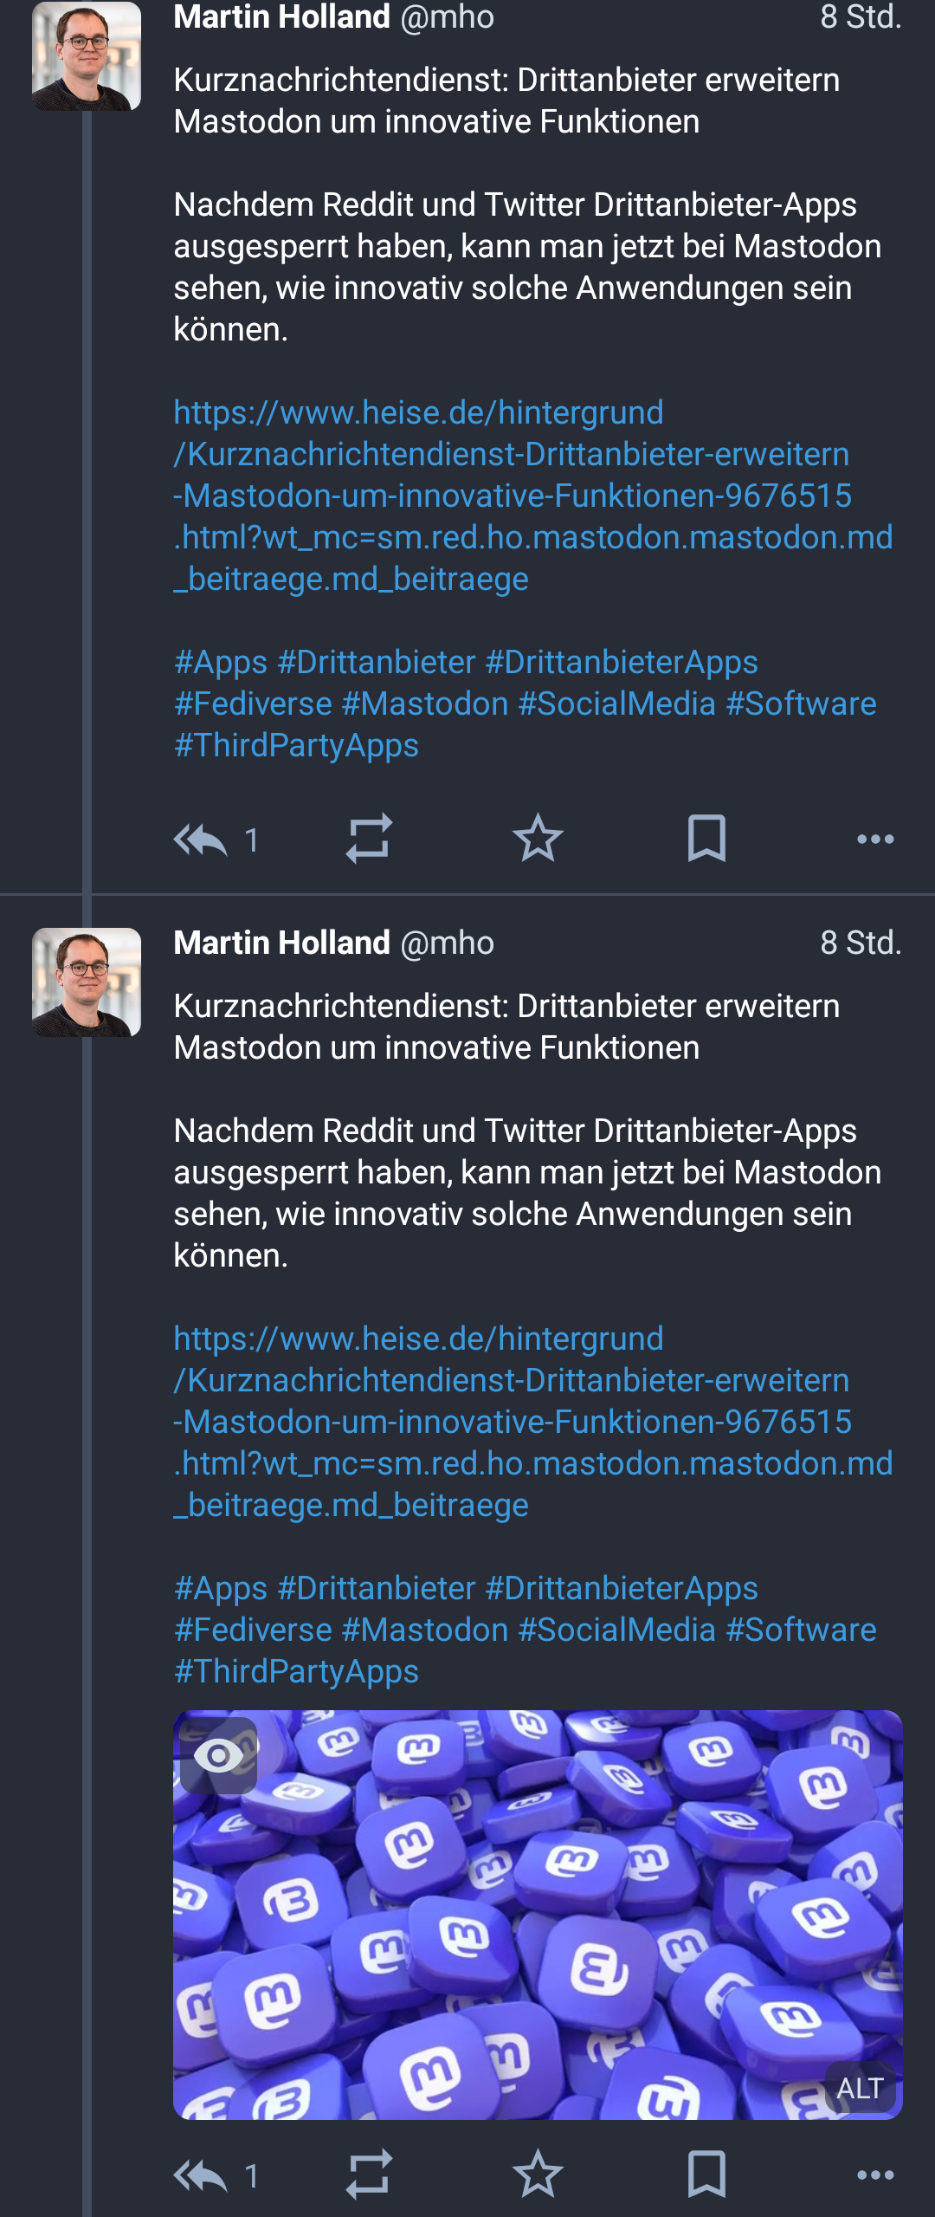This screenshot has width=935, height=2217.
Task: Bookmark the first Martin Holland post
Action: [706, 838]
